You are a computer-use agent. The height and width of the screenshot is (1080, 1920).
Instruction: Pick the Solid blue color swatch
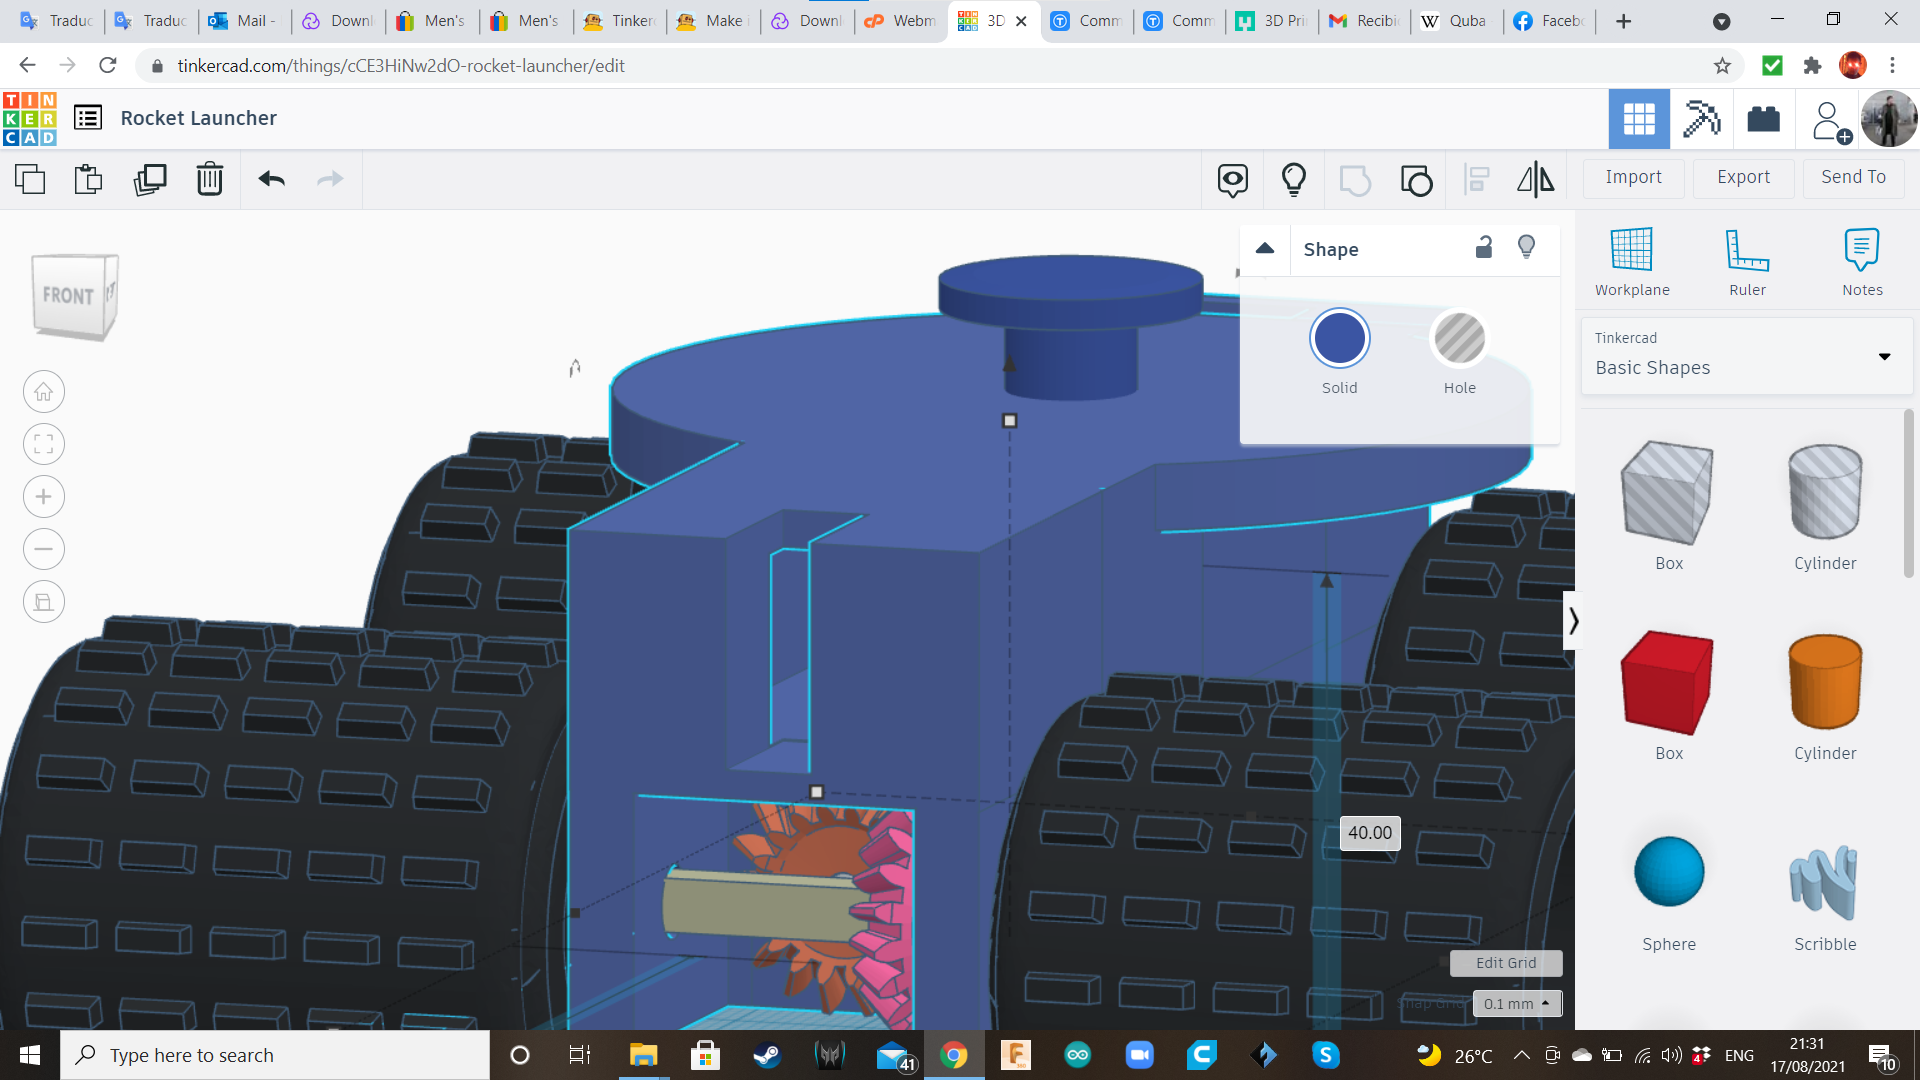click(1339, 339)
